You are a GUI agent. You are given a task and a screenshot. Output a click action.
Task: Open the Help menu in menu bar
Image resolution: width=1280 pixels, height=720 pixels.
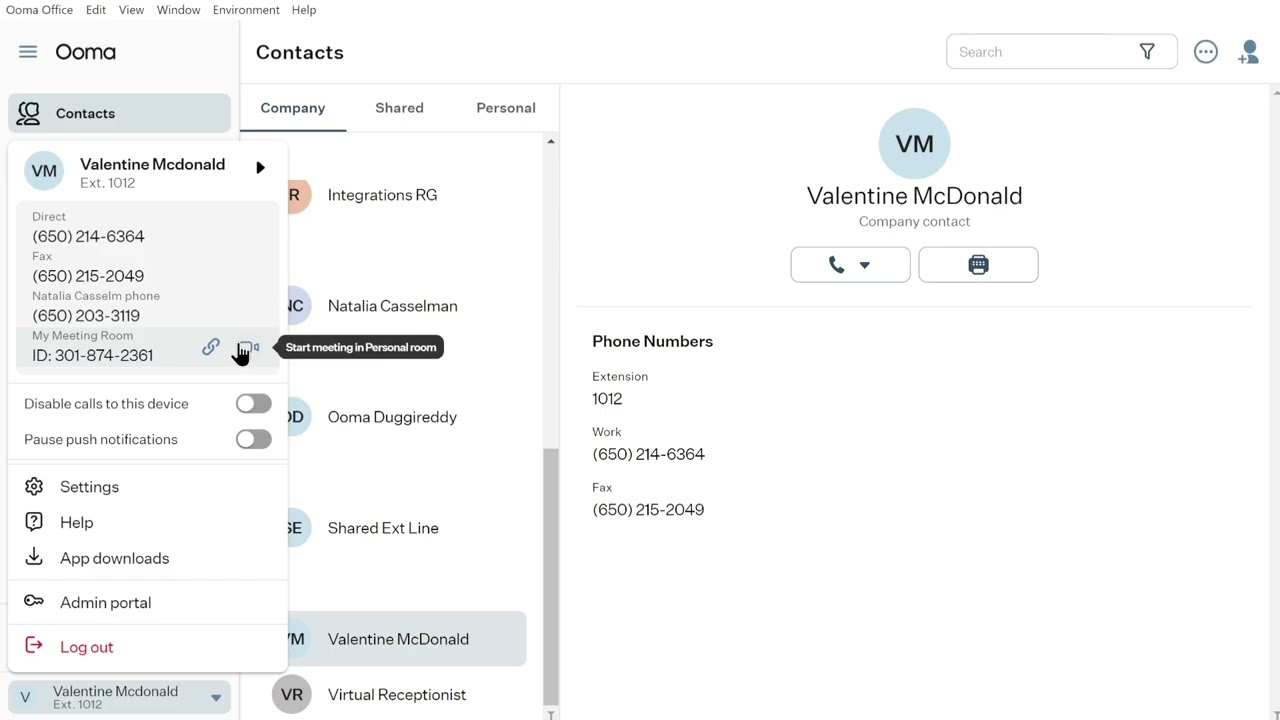[304, 10]
